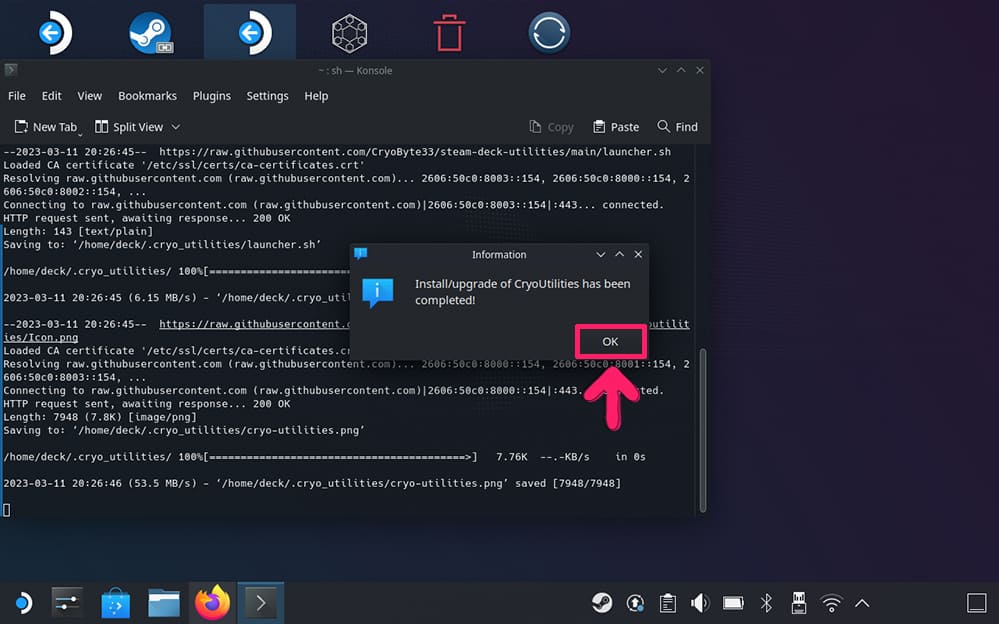Viewport: 999px width, 624px height.
Task: Click the 'Length: 7948 (7.8K) [image/png]' terminal line
Action: point(100,417)
